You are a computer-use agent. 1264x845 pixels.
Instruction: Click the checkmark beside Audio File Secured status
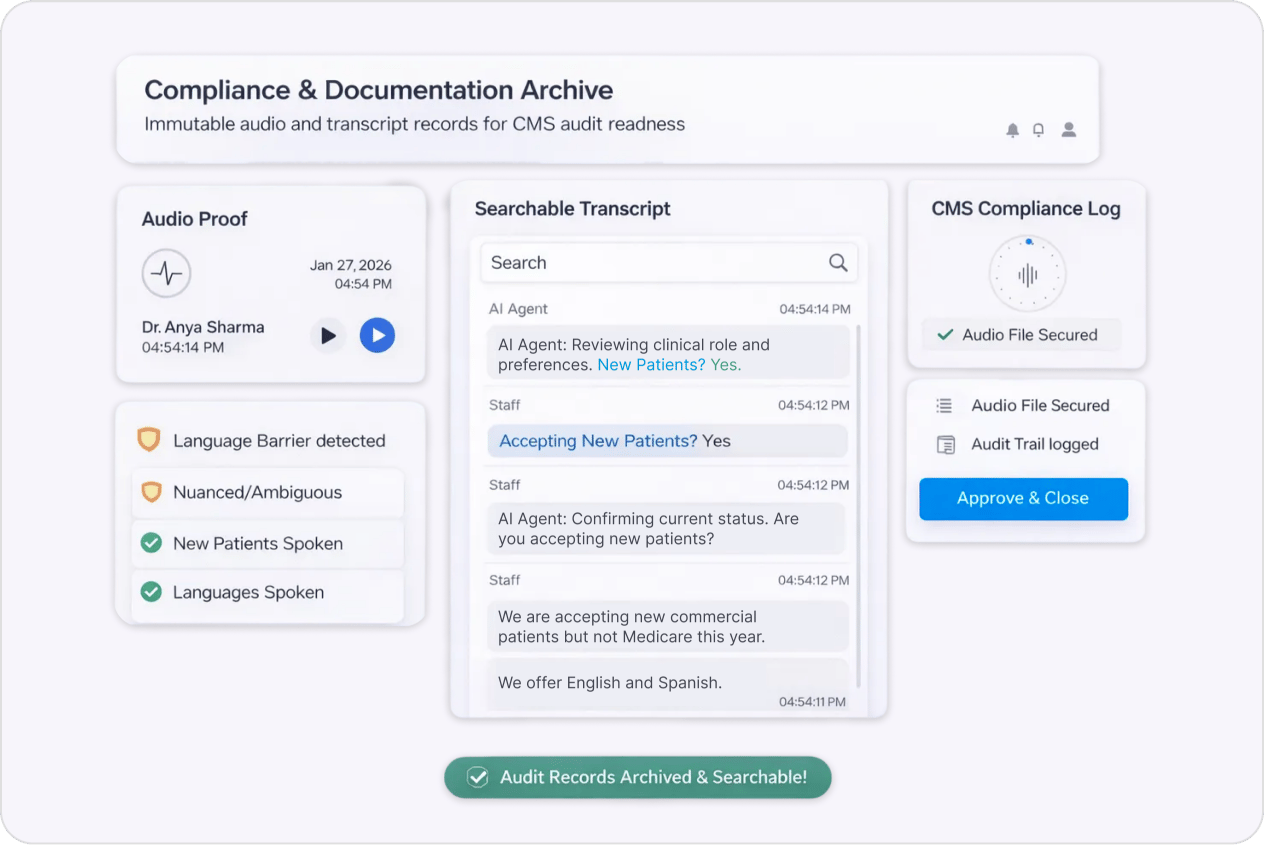(x=943, y=335)
